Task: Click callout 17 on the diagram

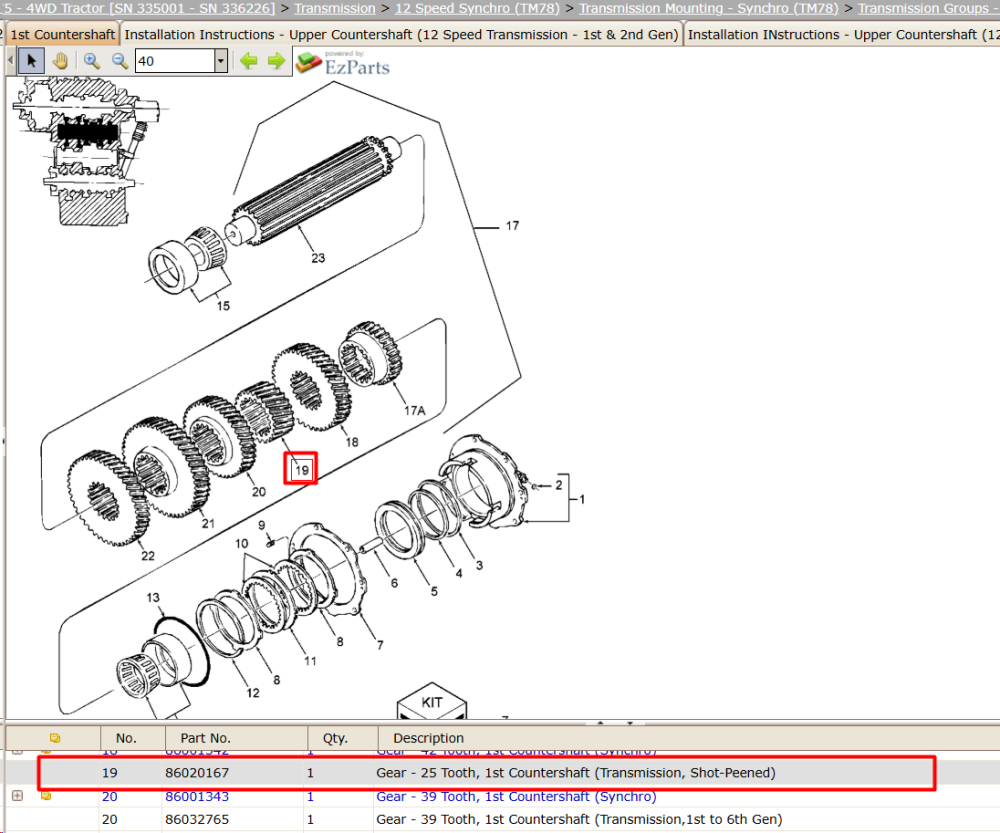Action: tap(512, 226)
